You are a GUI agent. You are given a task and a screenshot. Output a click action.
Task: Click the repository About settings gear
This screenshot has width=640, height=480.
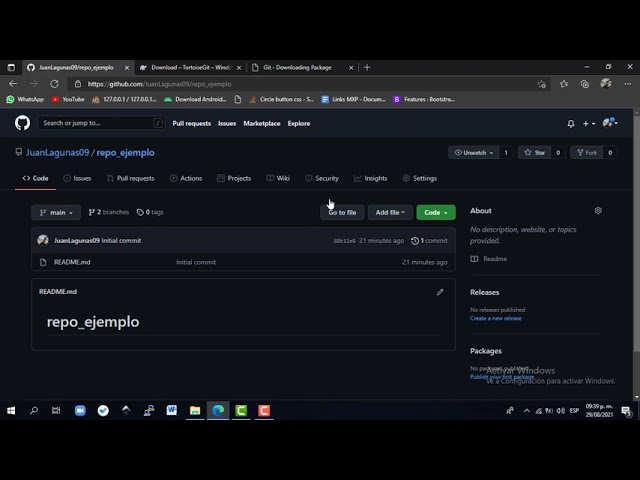point(598,211)
